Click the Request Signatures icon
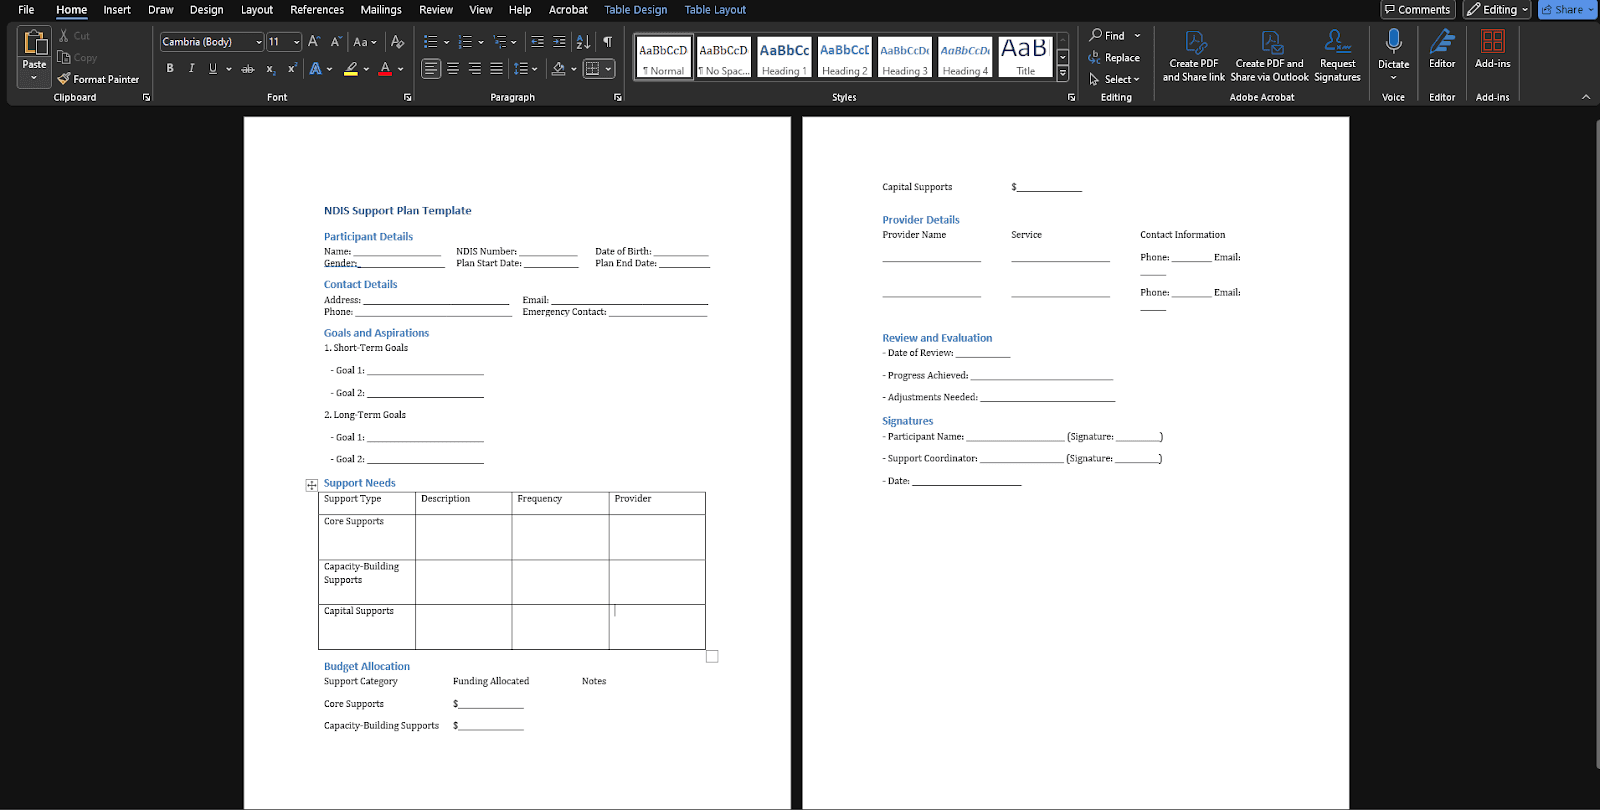The image size is (1600, 810). pos(1337,42)
